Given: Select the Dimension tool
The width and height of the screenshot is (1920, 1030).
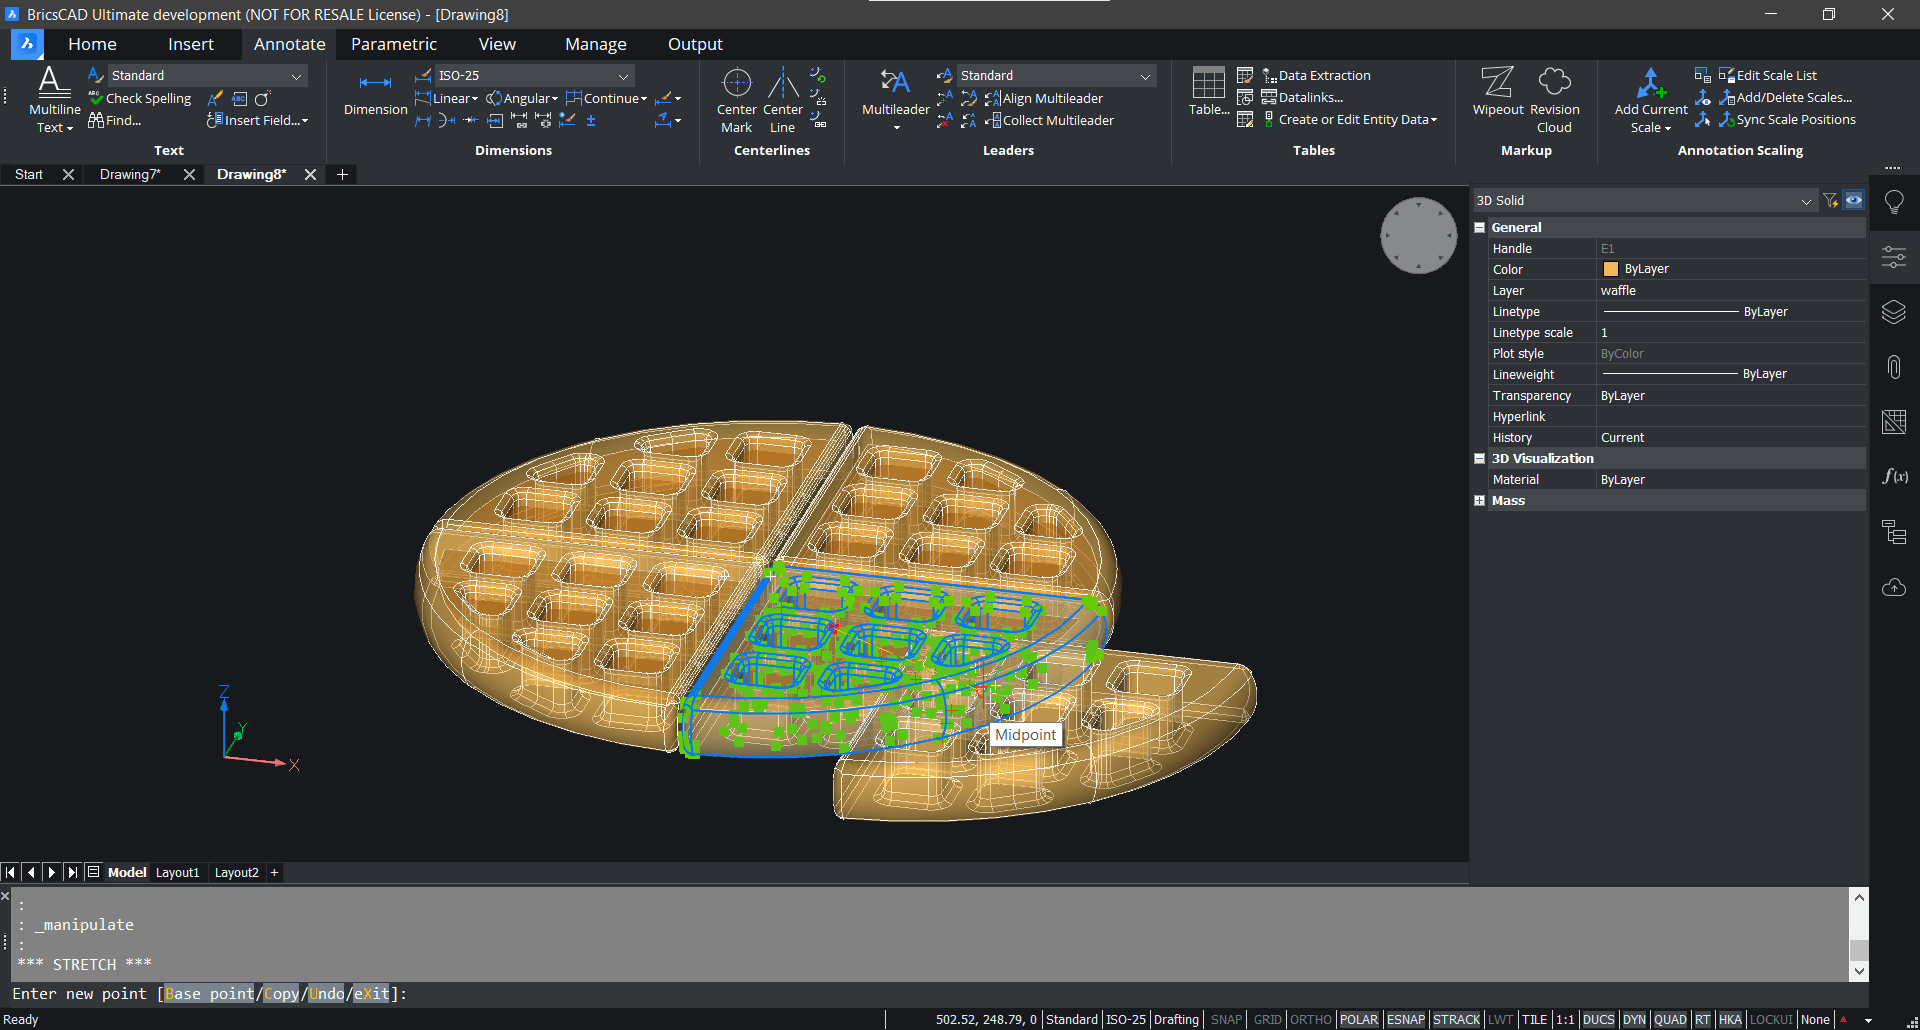Looking at the screenshot, I should [374, 95].
